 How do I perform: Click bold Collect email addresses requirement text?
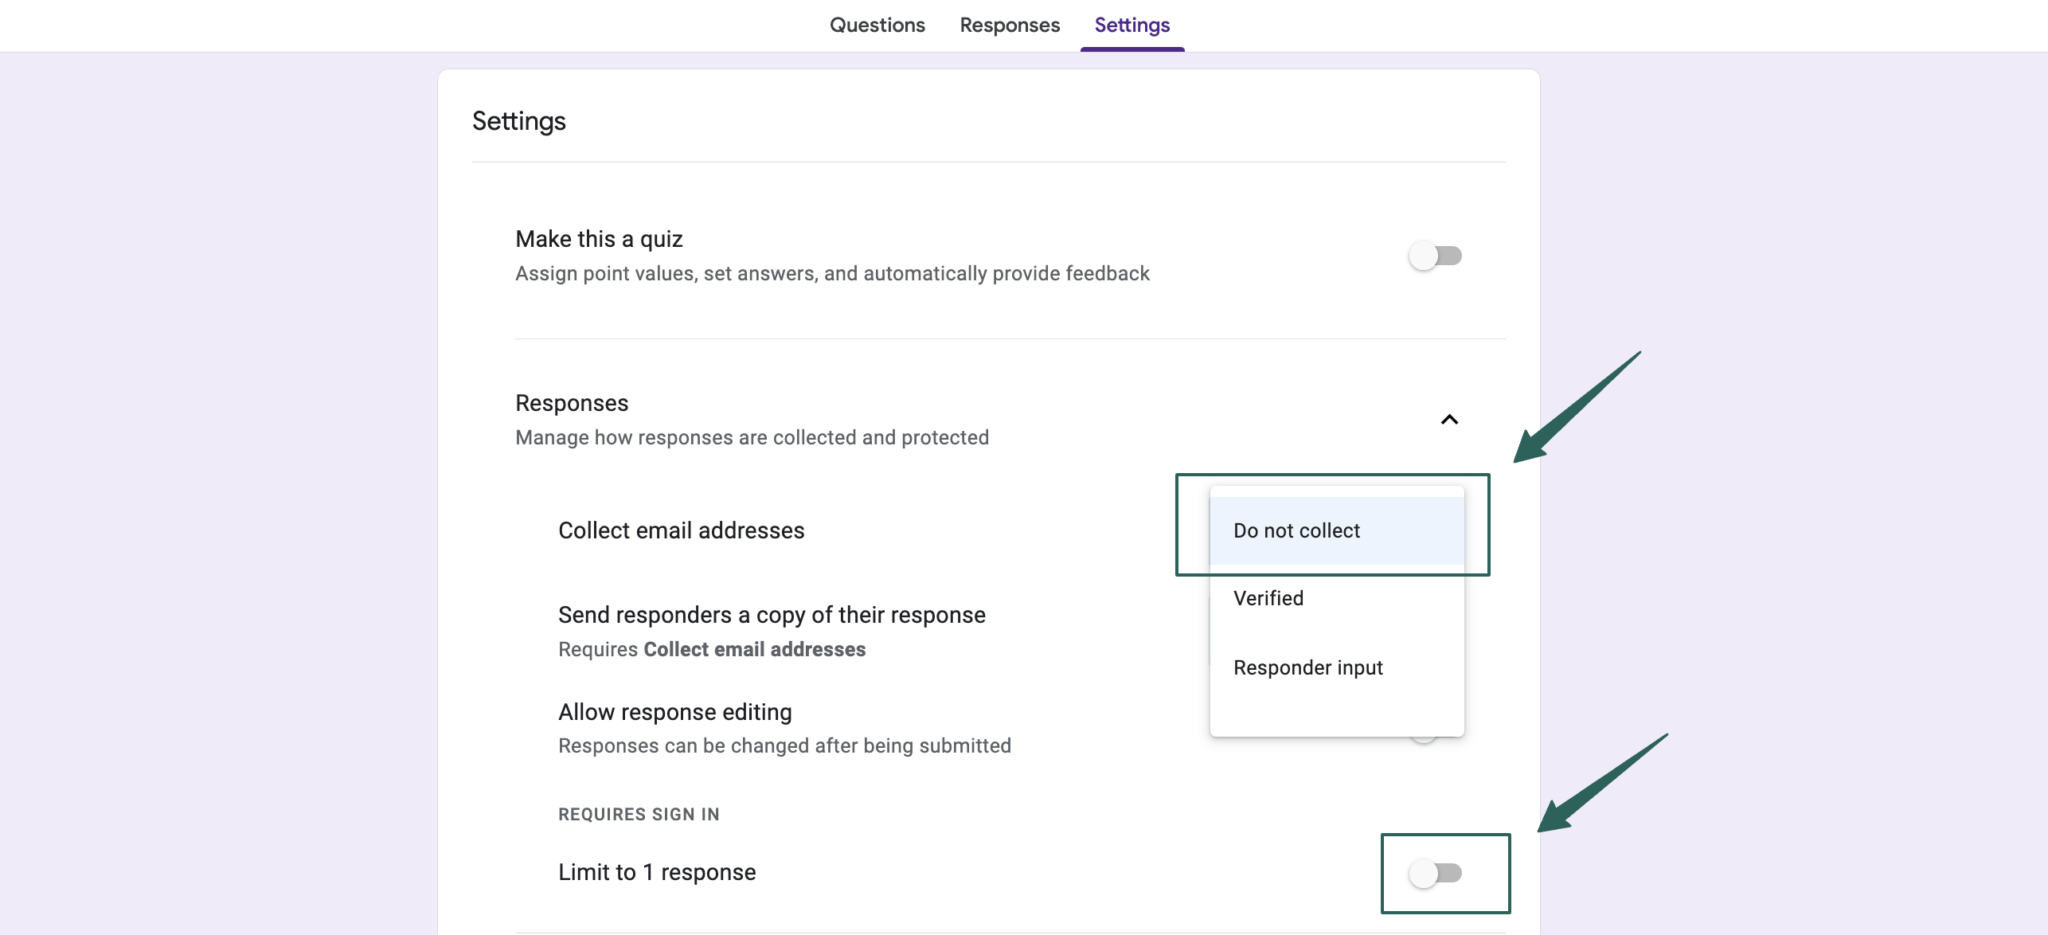click(755, 650)
